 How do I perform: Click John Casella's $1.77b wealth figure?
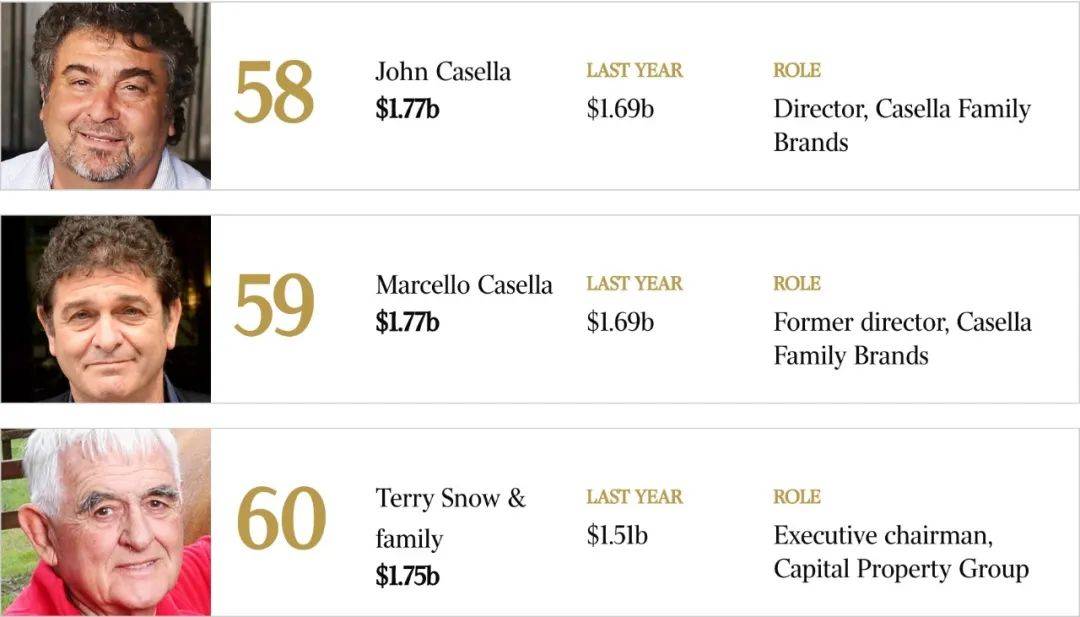[407, 109]
